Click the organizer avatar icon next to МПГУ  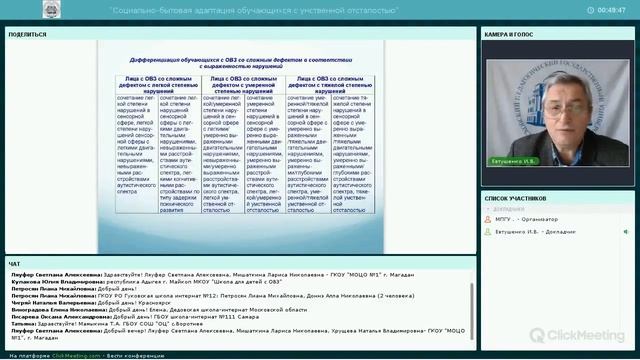click(x=487, y=220)
